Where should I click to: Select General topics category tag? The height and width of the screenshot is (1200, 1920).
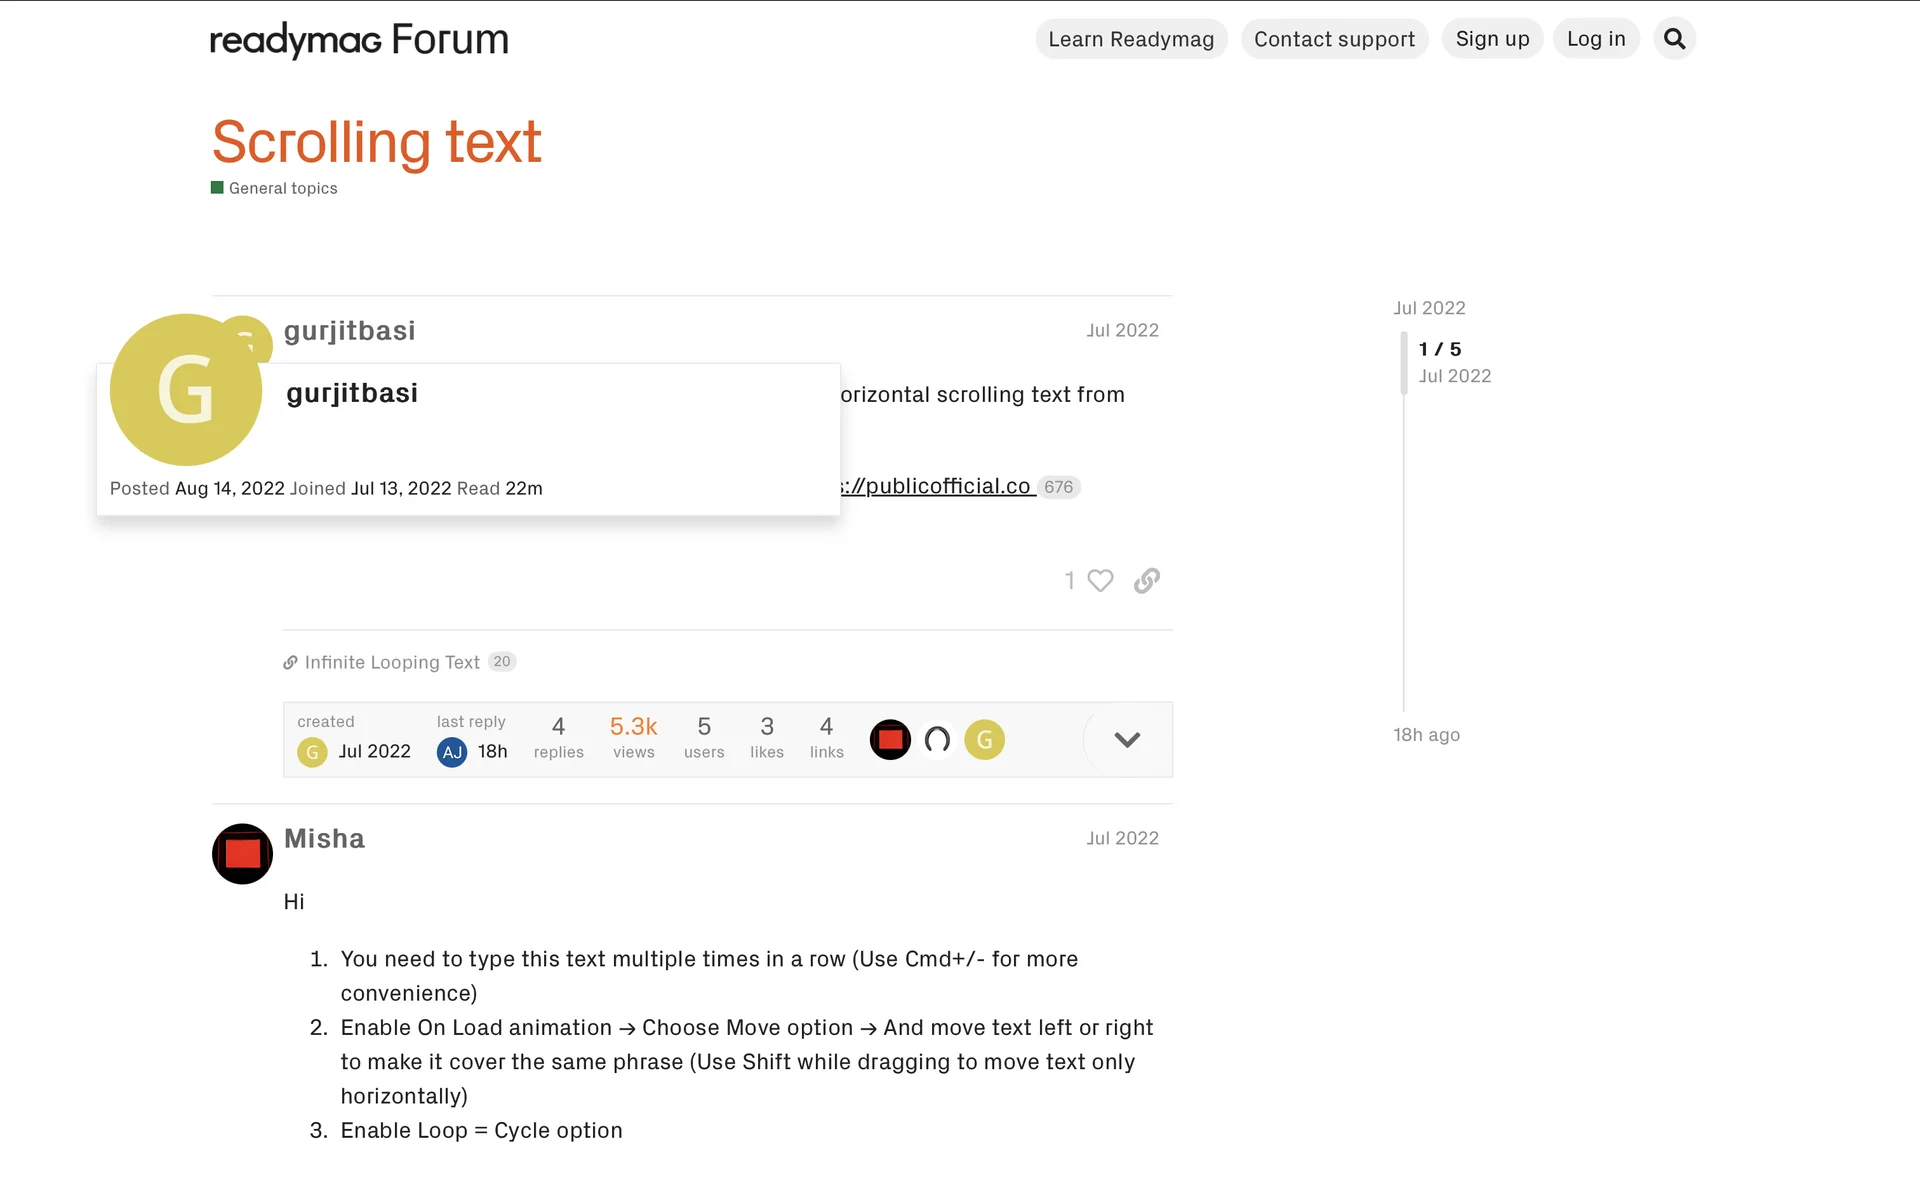tap(282, 188)
